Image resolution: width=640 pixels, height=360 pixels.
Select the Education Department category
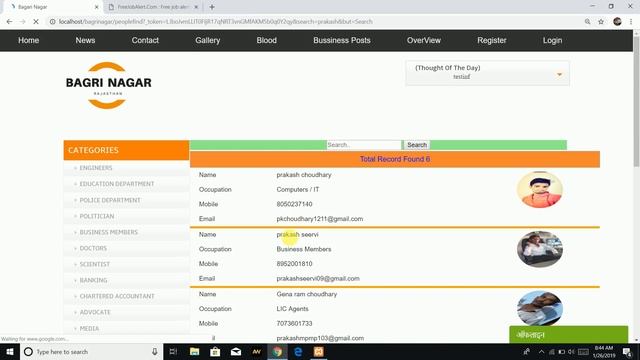[117, 184]
